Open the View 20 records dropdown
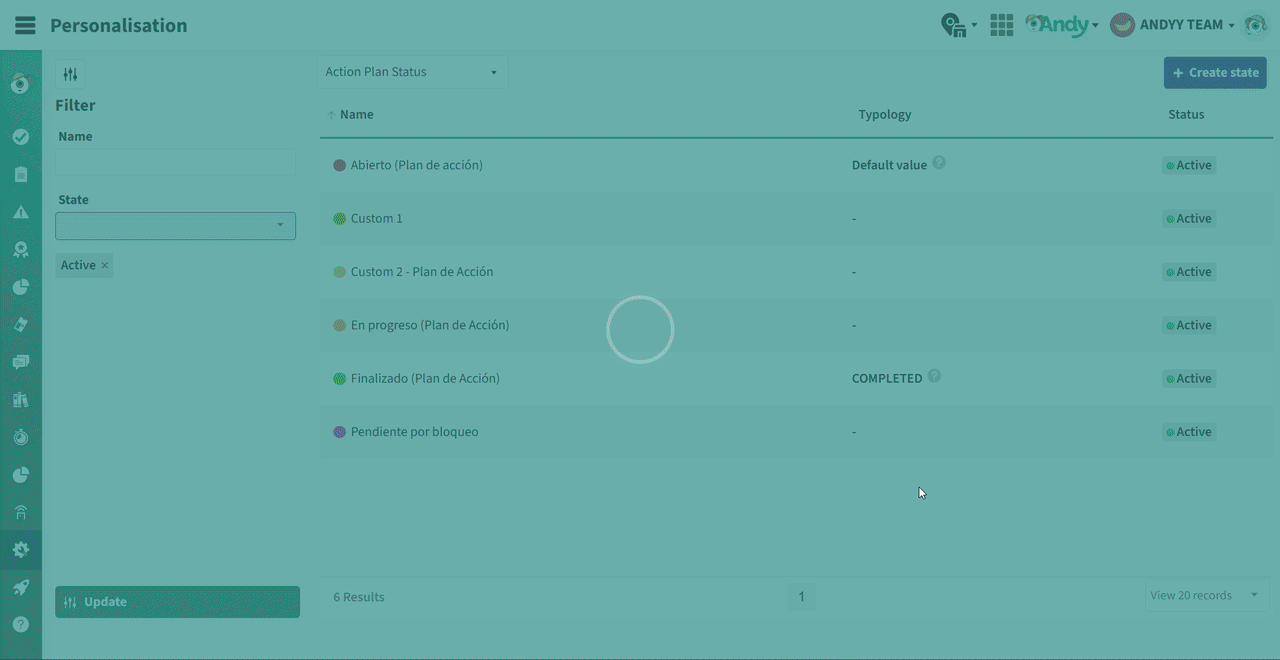The image size is (1280, 660). coord(1205,595)
